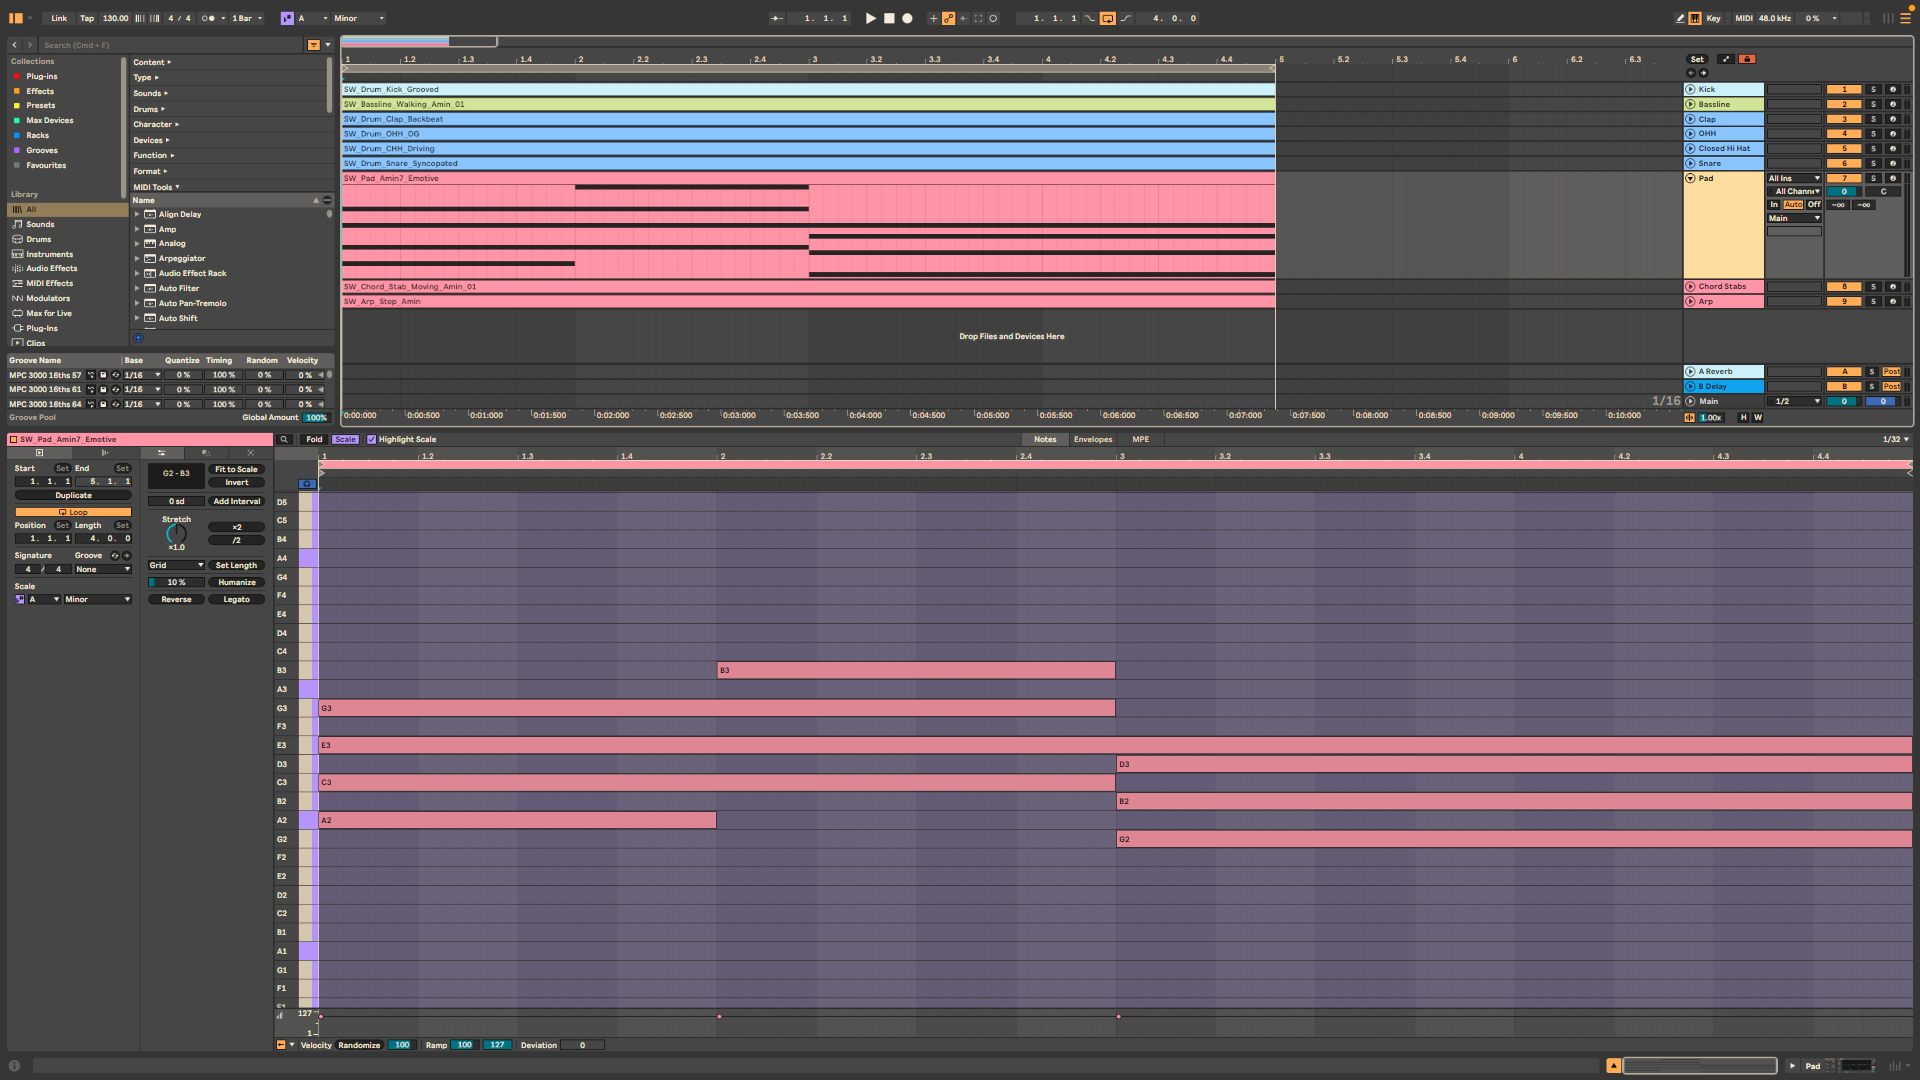Toggle the Arrangement Loop switch

point(1108,18)
